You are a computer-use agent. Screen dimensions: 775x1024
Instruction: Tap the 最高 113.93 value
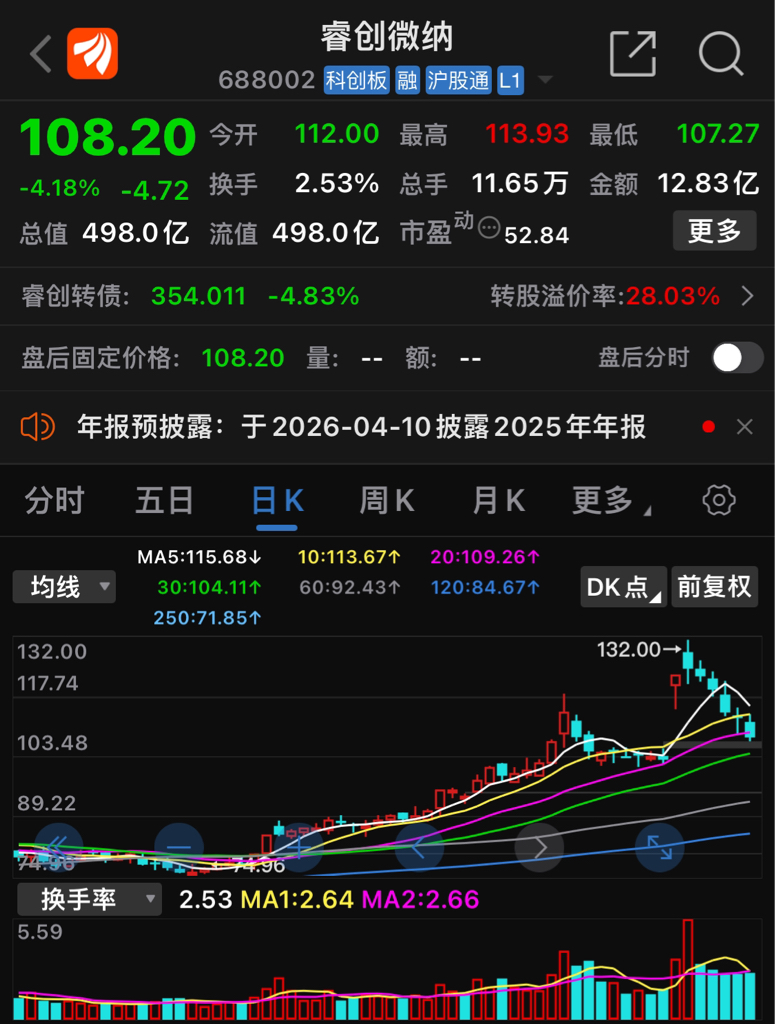528,135
